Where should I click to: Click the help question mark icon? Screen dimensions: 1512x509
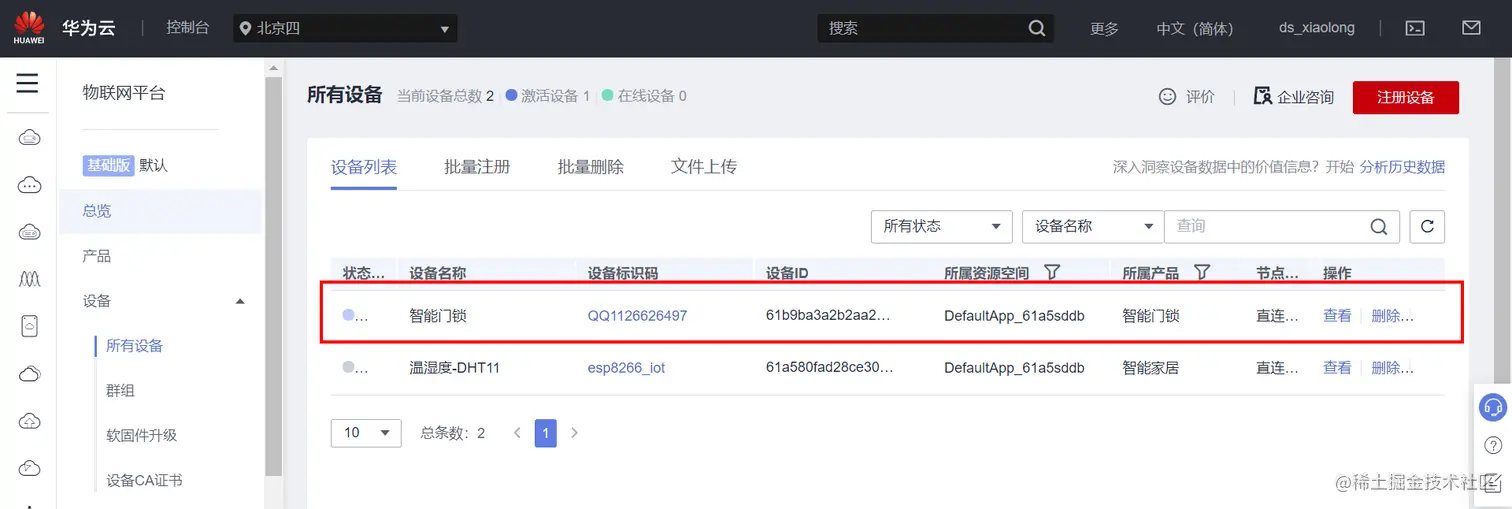[x=1493, y=444]
